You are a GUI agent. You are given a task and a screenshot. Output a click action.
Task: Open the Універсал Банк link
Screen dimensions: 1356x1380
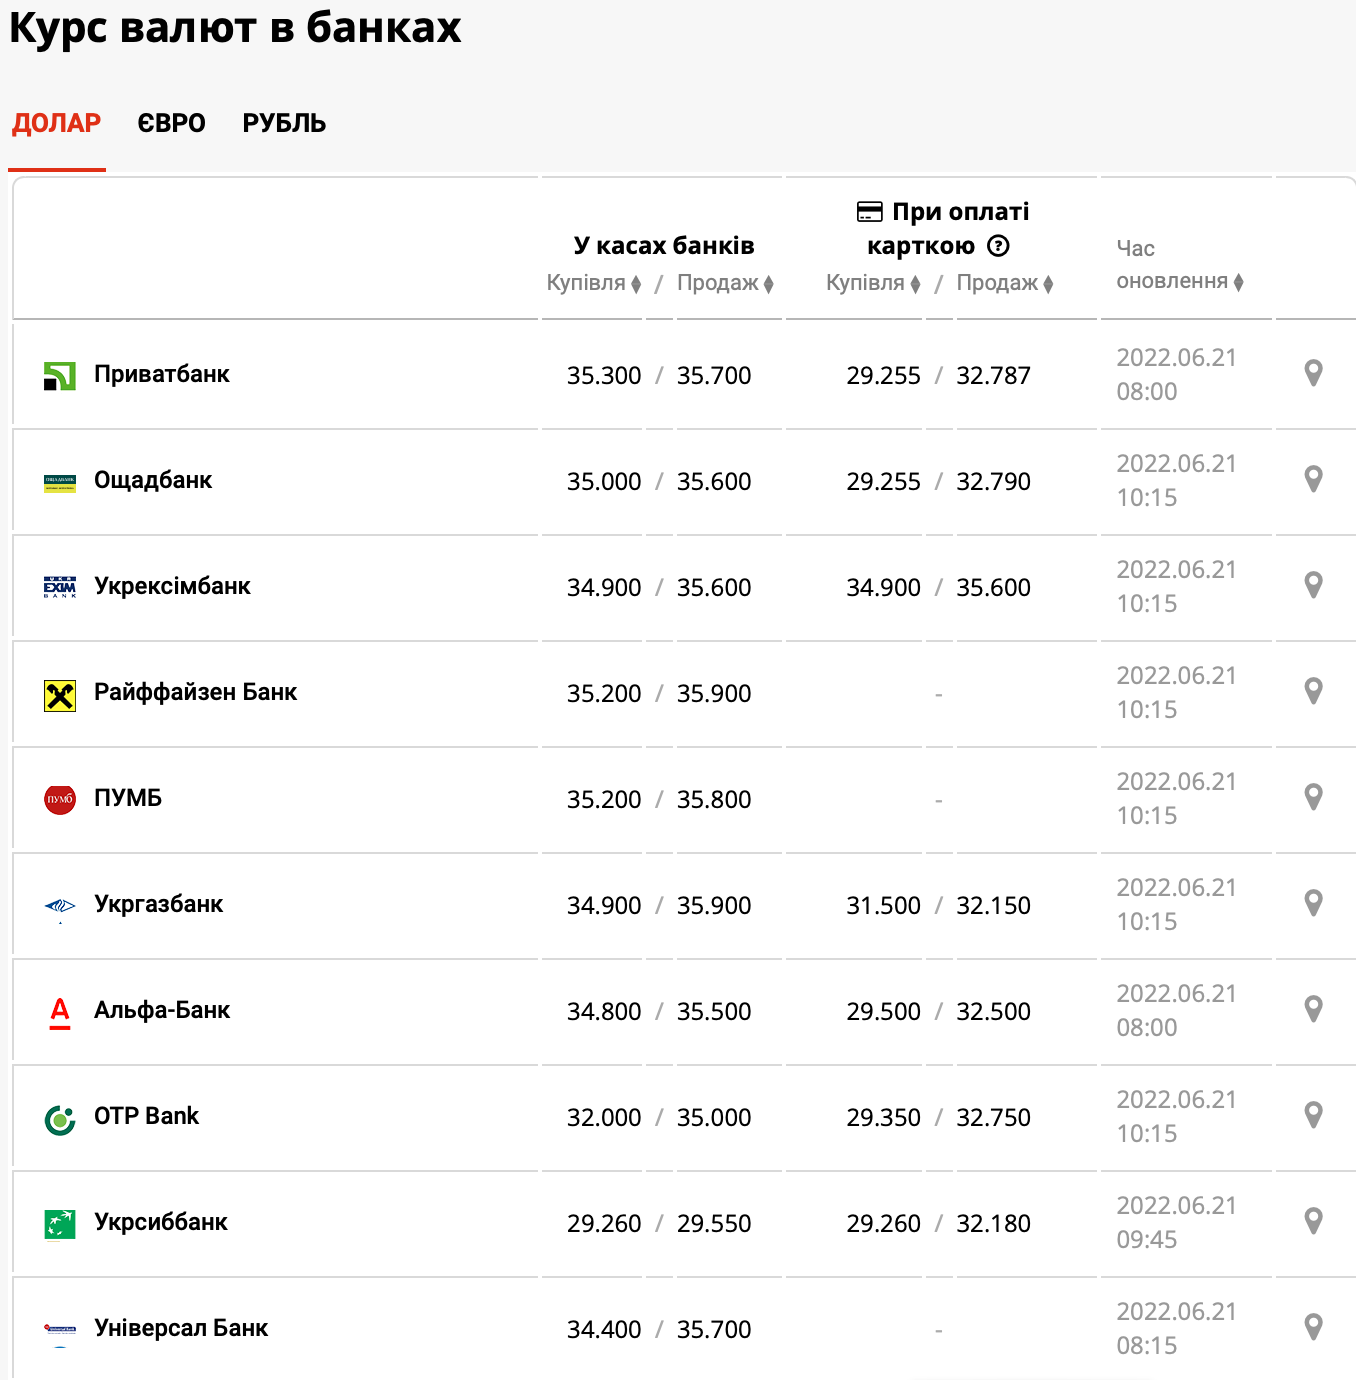180,1328
